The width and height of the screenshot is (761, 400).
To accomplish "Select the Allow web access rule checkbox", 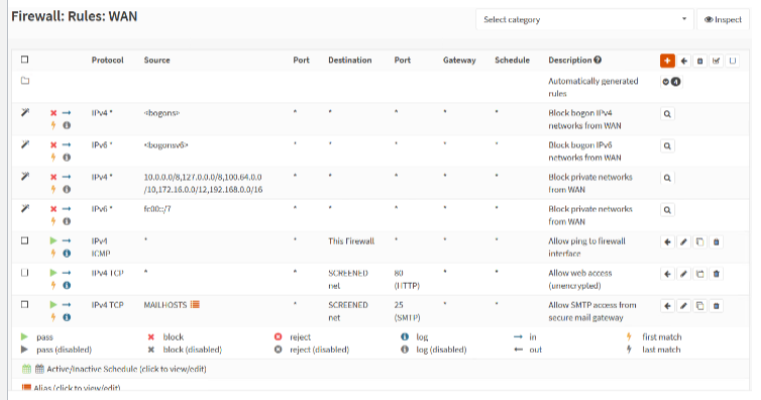I will tap(25, 273).
